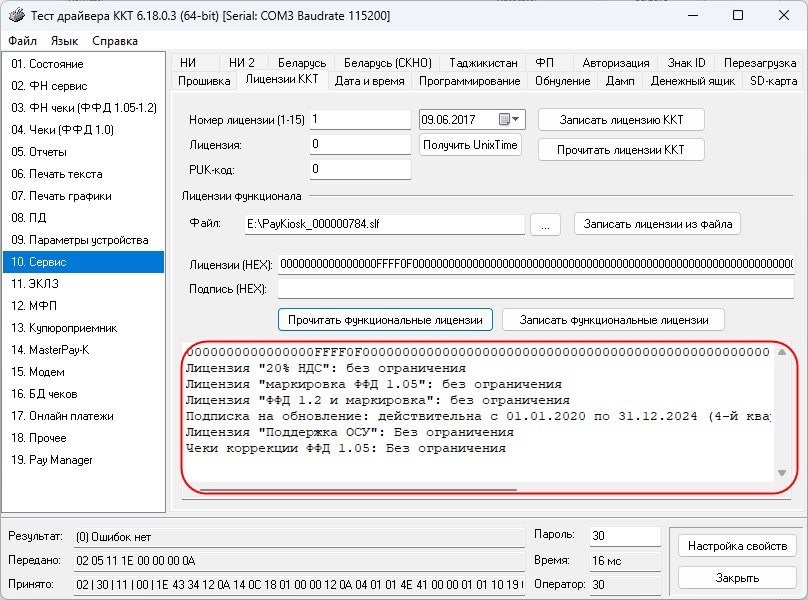
Task: Open the Файл menu
Action: click(23, 41)
